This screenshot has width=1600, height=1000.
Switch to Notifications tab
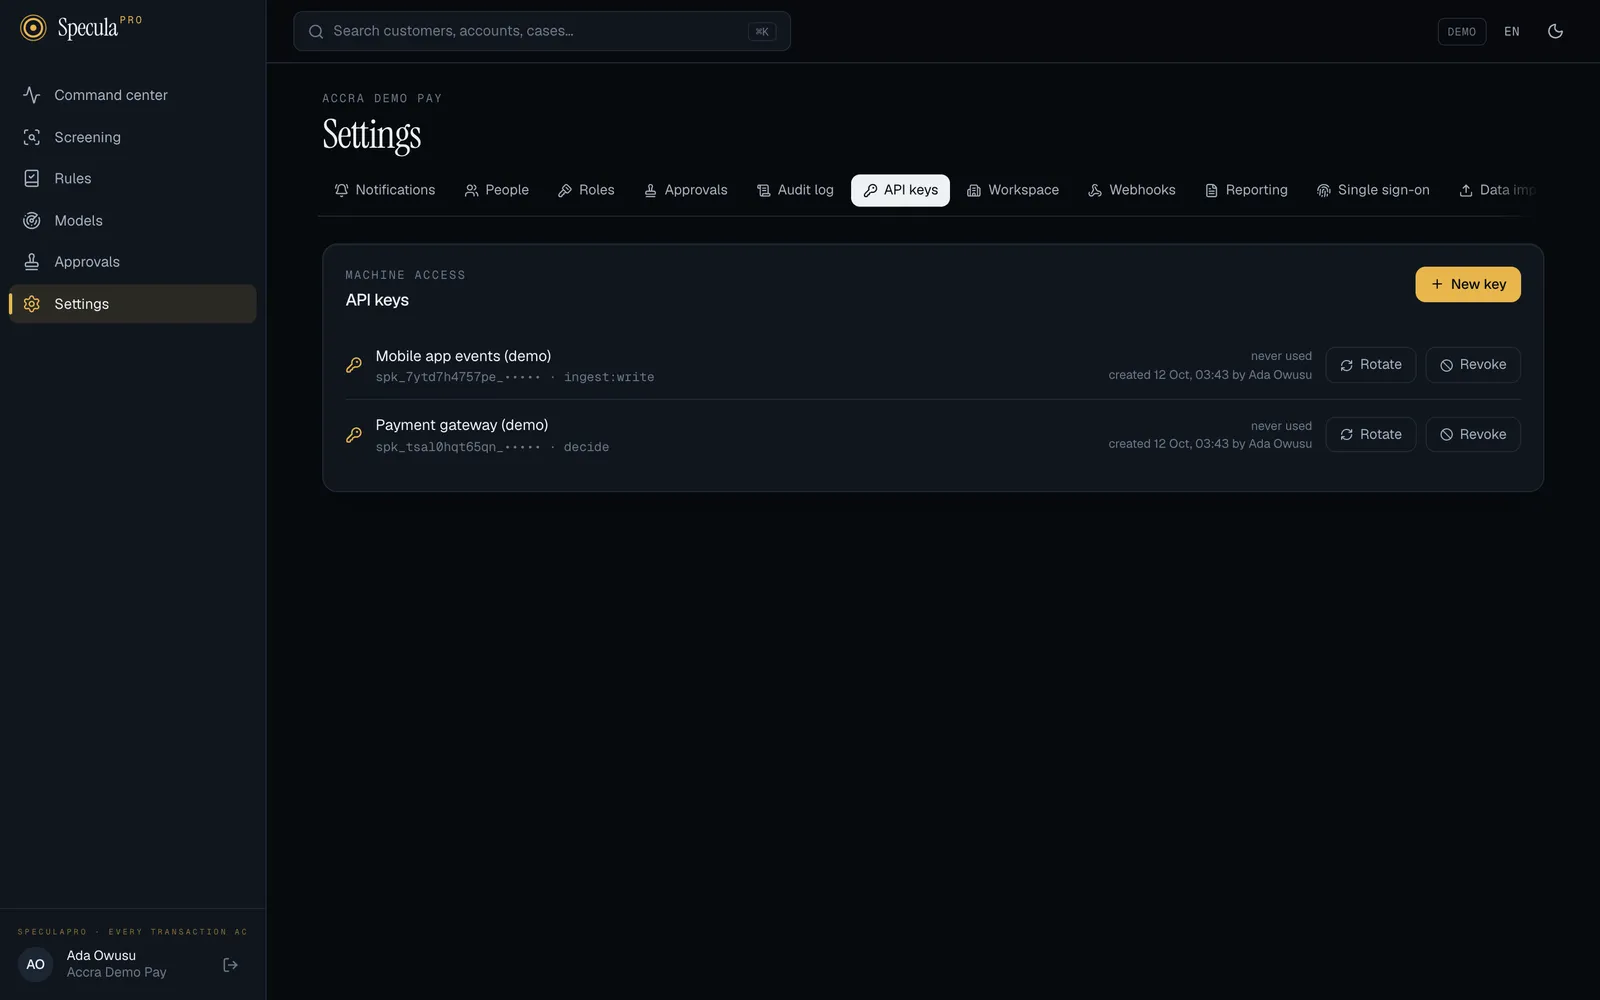click(x=385, y=190)
